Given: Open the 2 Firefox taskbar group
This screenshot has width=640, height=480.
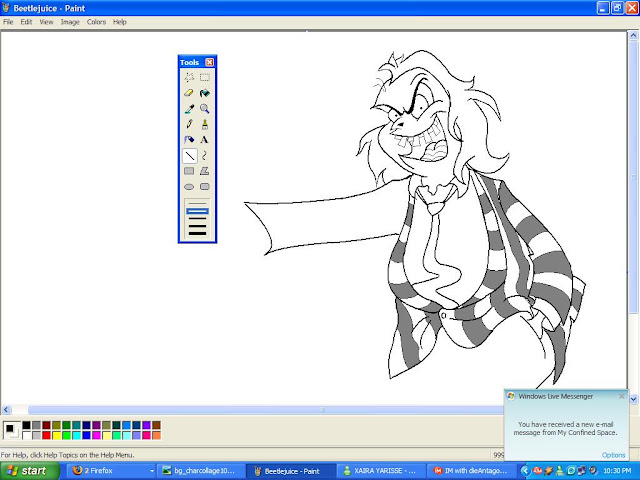Looking at the screenshot, I should point(111,471).
